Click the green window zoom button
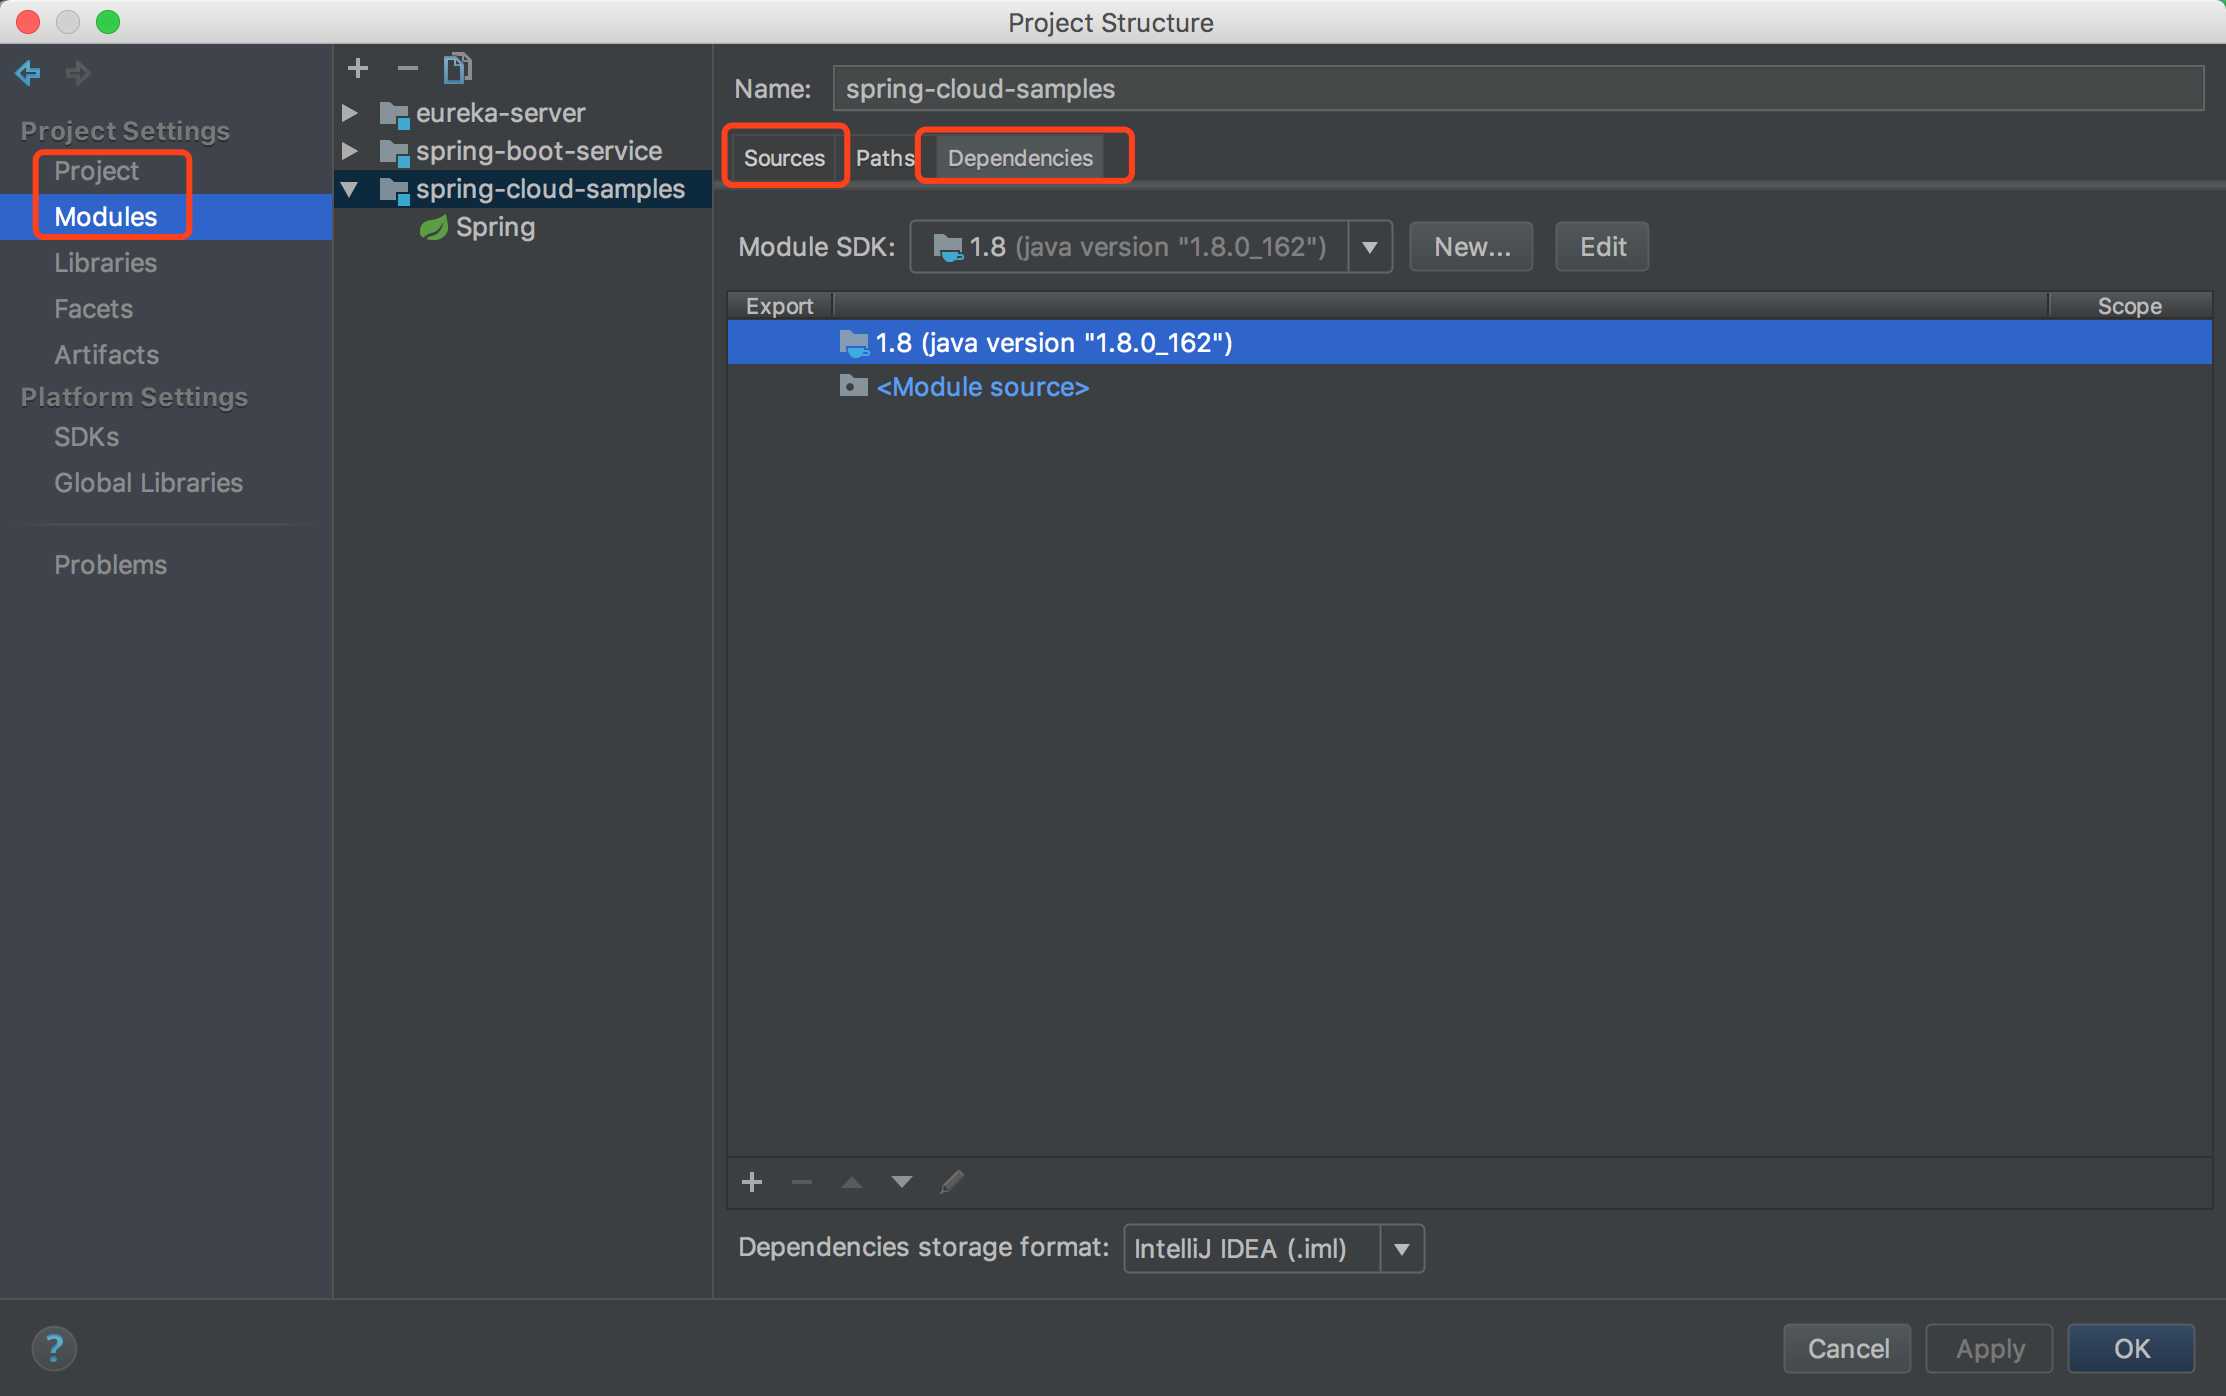Viewport: 2226px width, 1396px height. [x=108, y=22]
